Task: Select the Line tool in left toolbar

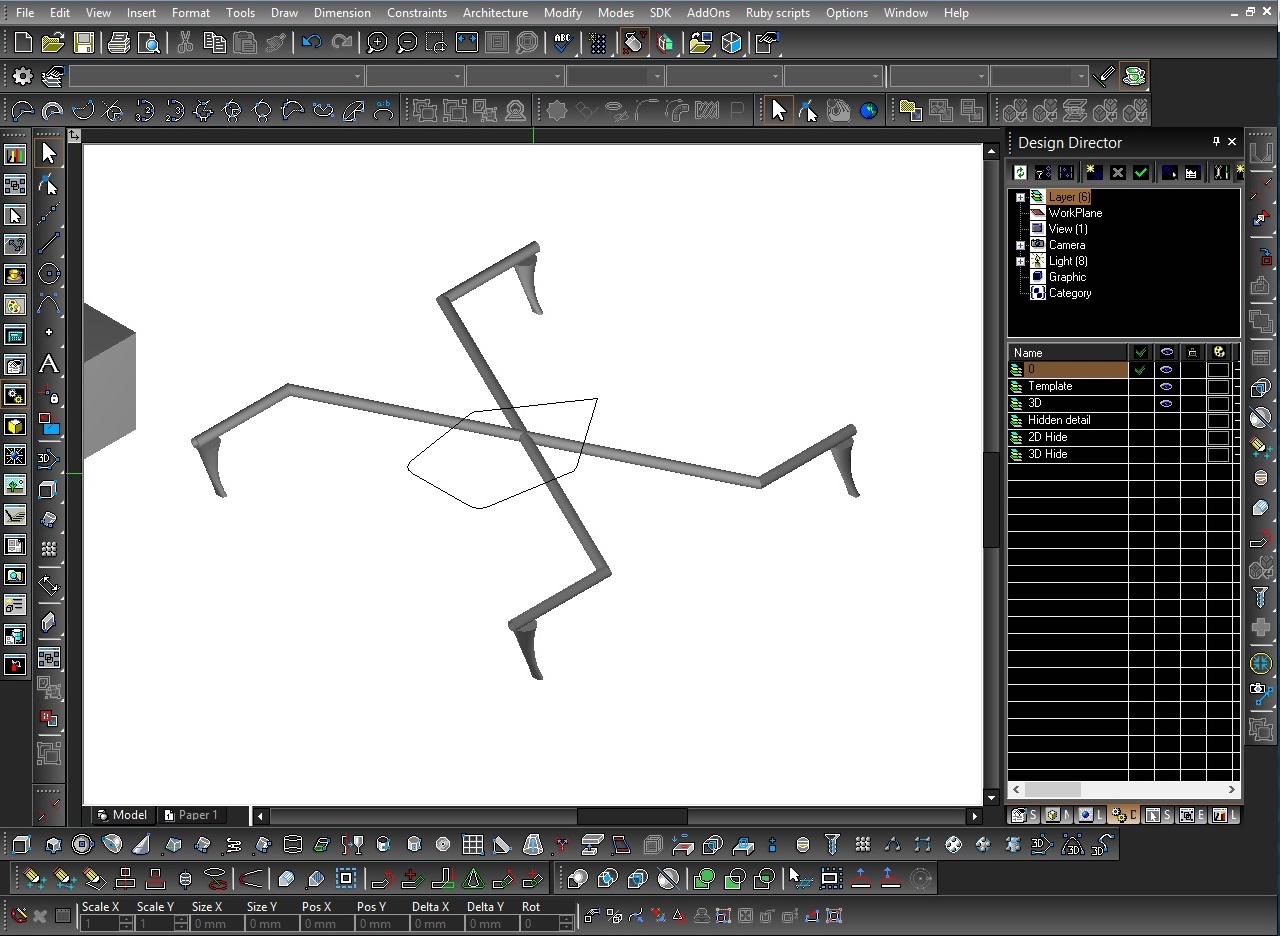Action: coord(48,244)
